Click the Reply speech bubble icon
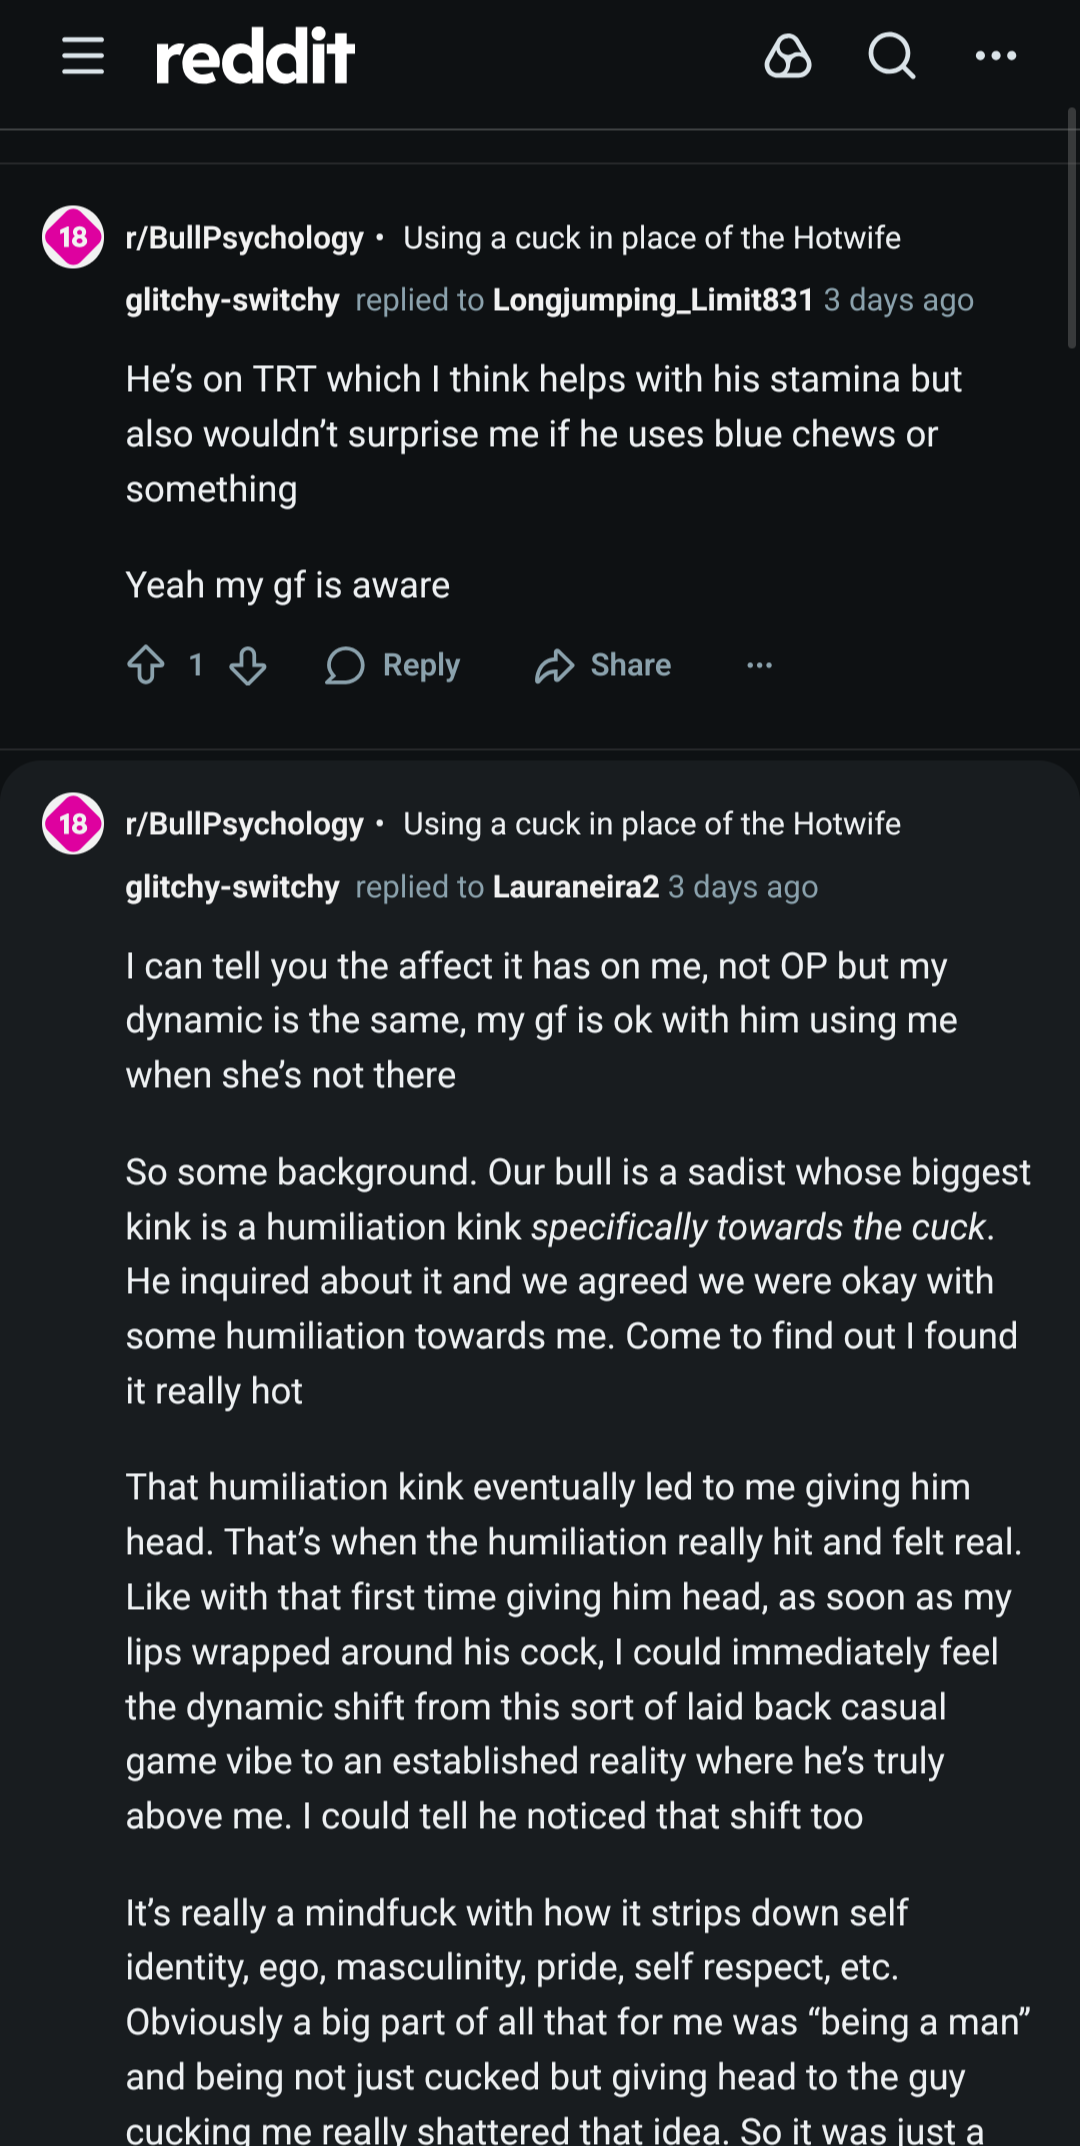The width and height of the screenshot is (1080, 2146). point(345,665)
